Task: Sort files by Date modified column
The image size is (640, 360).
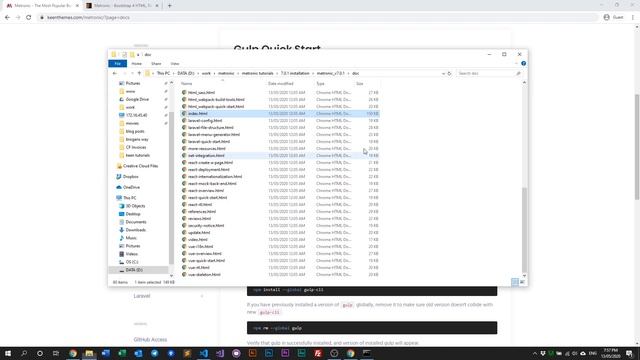Action: [x=290, y=84]
